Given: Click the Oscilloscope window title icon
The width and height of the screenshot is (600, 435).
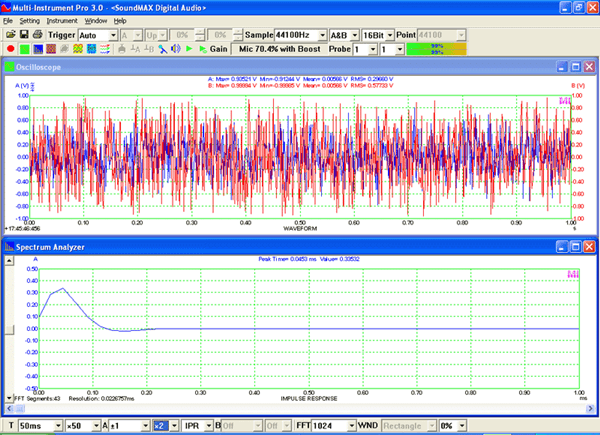Looking at the screenshot, I should point(9,67).
